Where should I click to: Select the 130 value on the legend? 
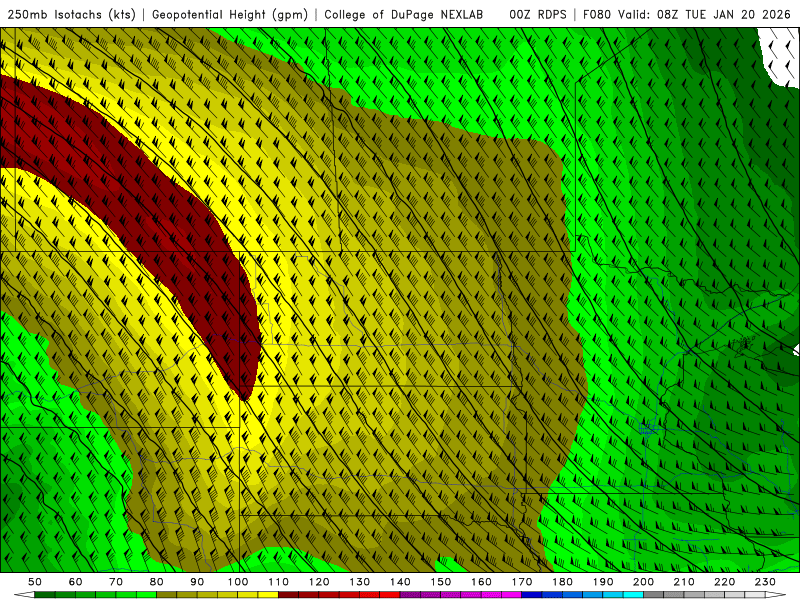click(x=360, y=582)
